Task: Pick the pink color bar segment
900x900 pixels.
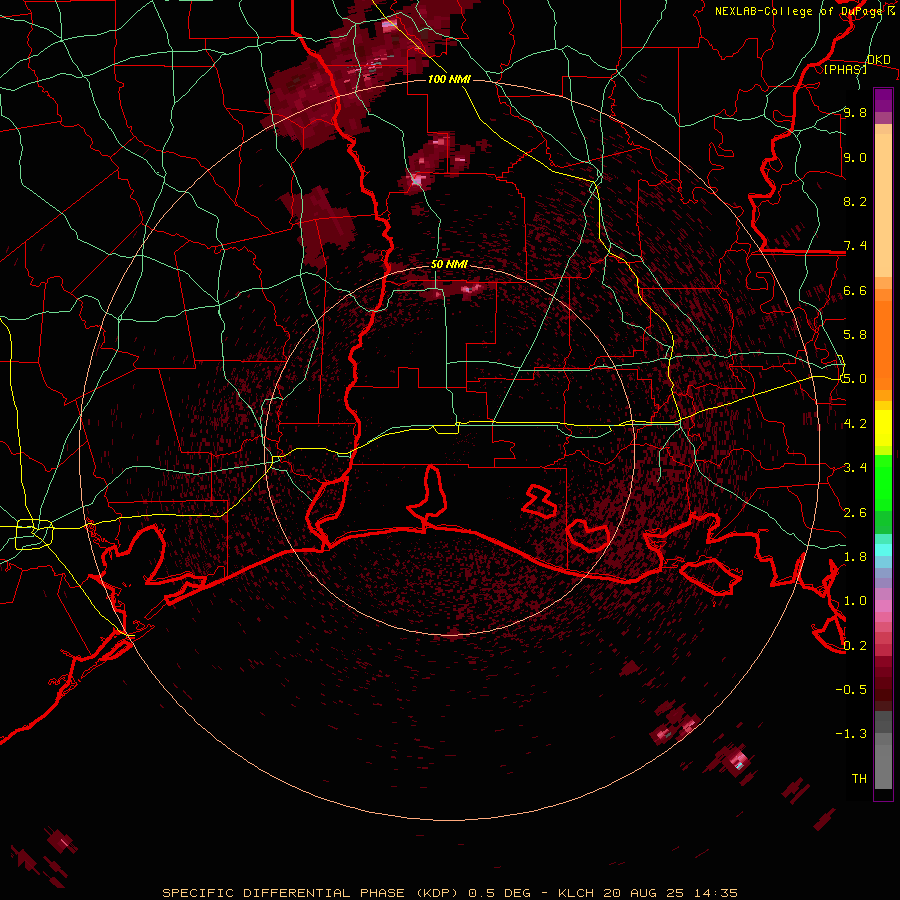Action: point(883,606)
